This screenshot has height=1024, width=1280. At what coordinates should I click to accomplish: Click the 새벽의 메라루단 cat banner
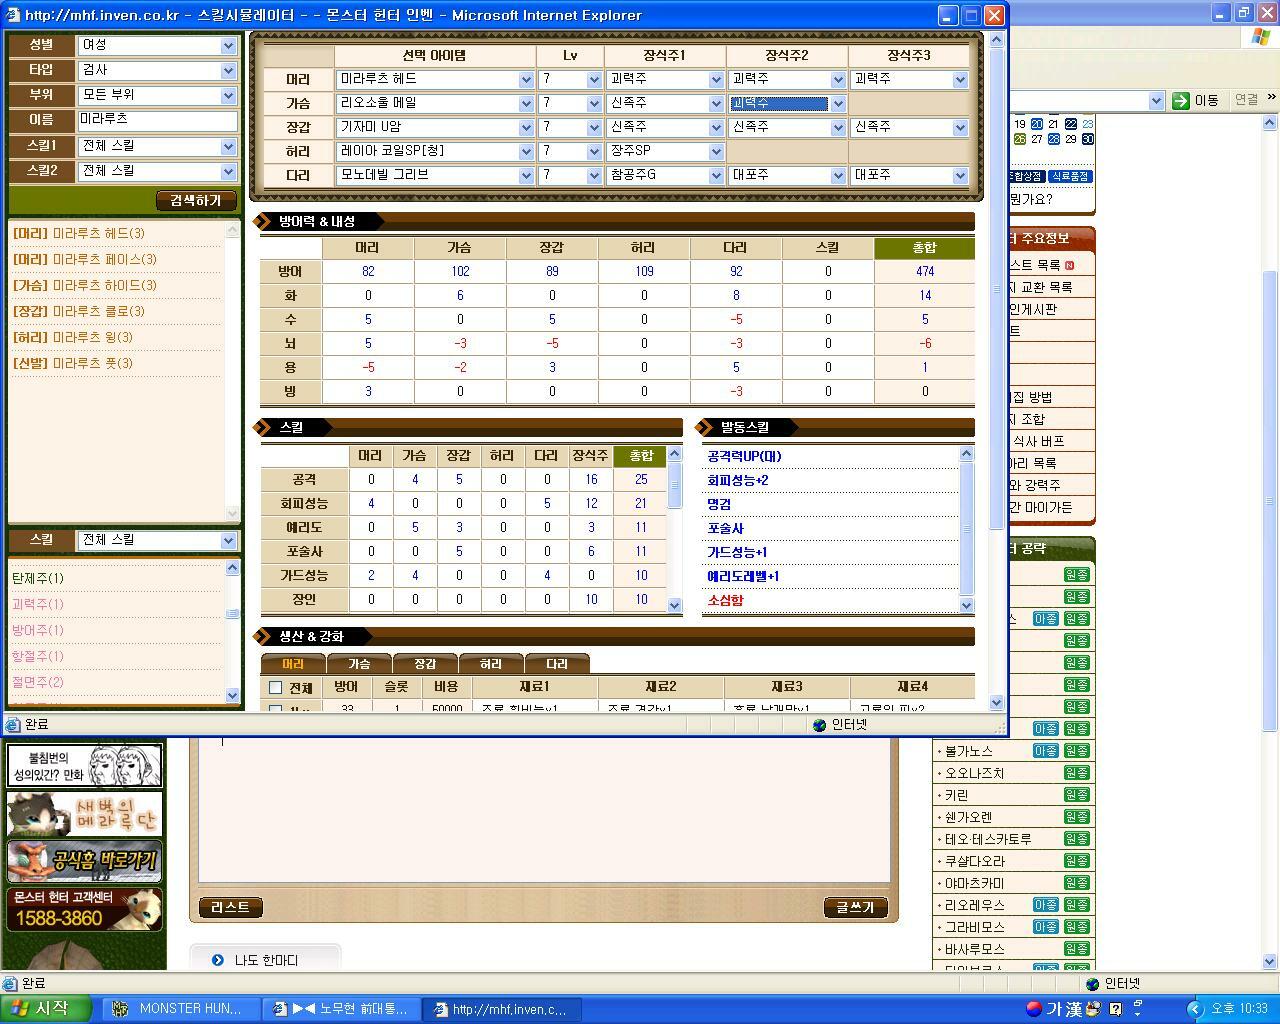point(84,813)
